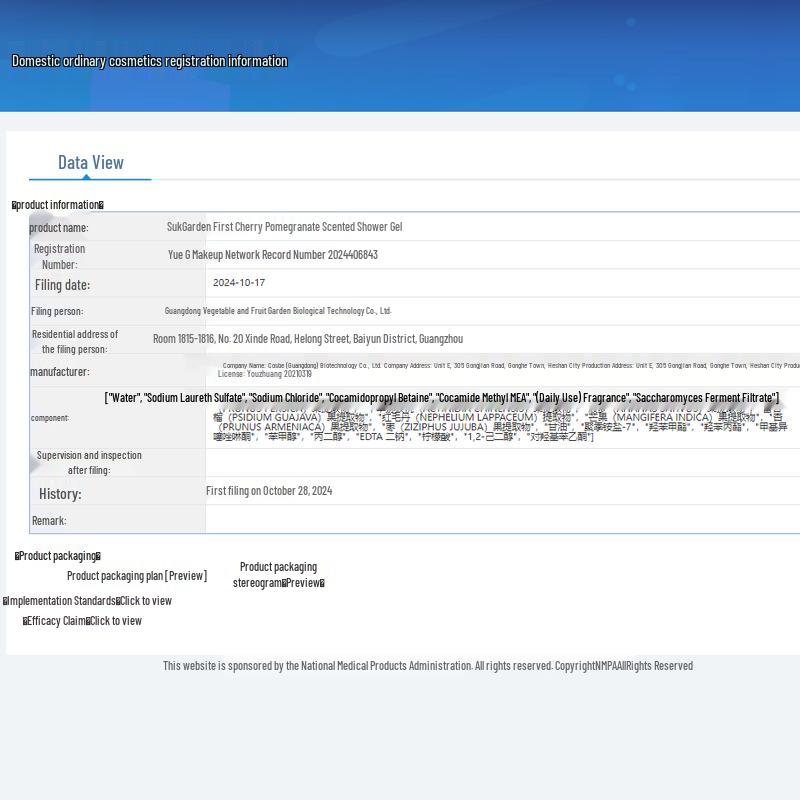Click the National Medical Products Administration footer text
The width and height of the screenshot is (800, 800).
pyautogui.click(x=427, y=666)
